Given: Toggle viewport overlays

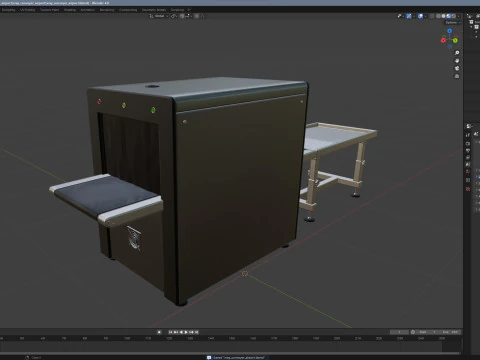Looking at the screenshot, I should coord(421,16).
